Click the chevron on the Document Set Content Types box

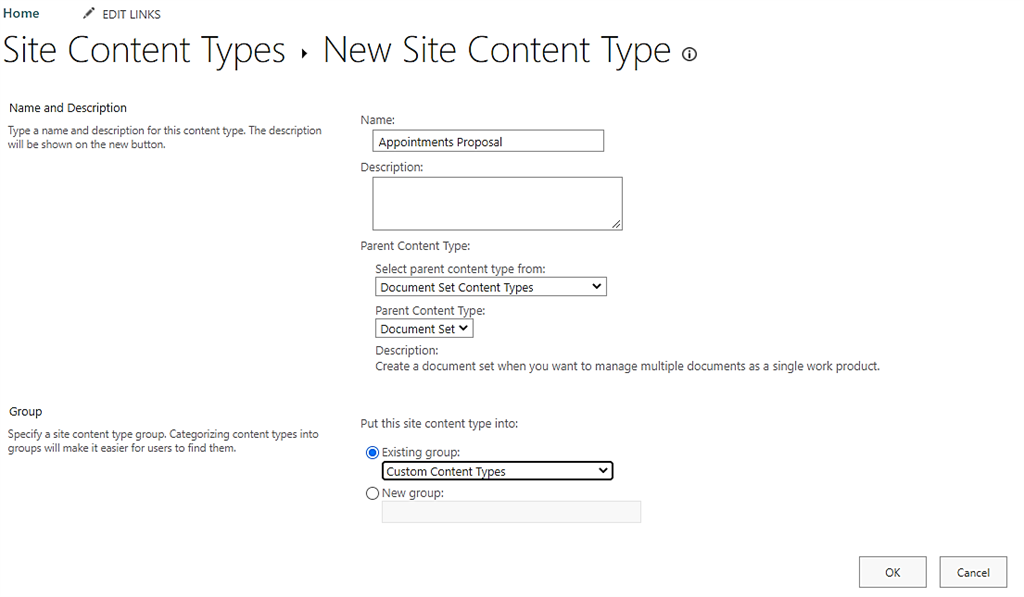(x=598, y=286)
